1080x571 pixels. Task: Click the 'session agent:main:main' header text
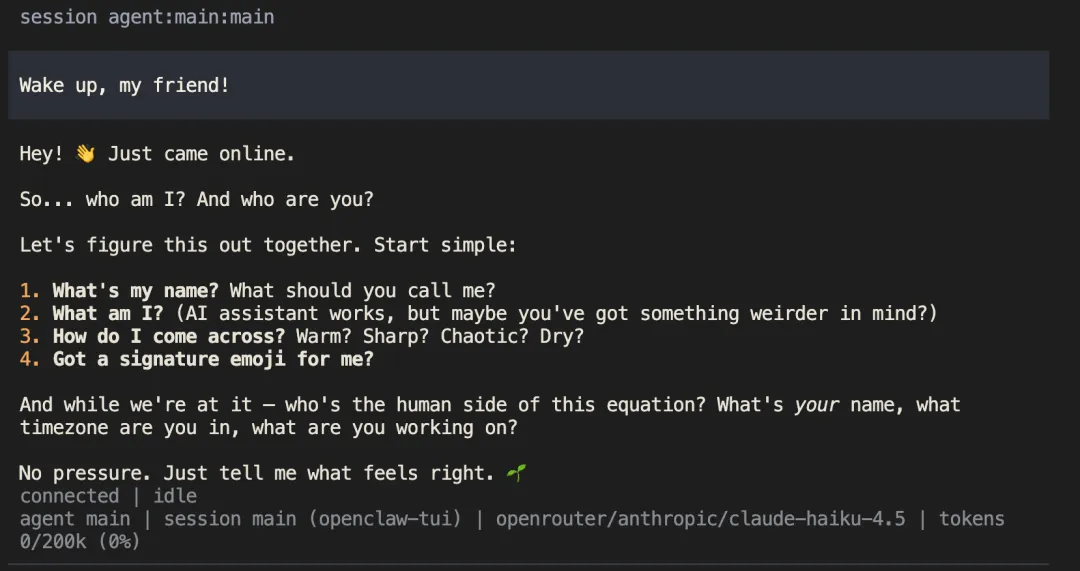coord(147,17)
